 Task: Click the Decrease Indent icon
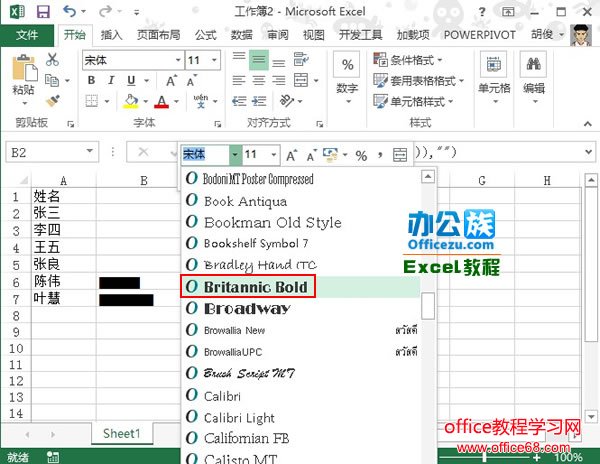coord(239,101)
